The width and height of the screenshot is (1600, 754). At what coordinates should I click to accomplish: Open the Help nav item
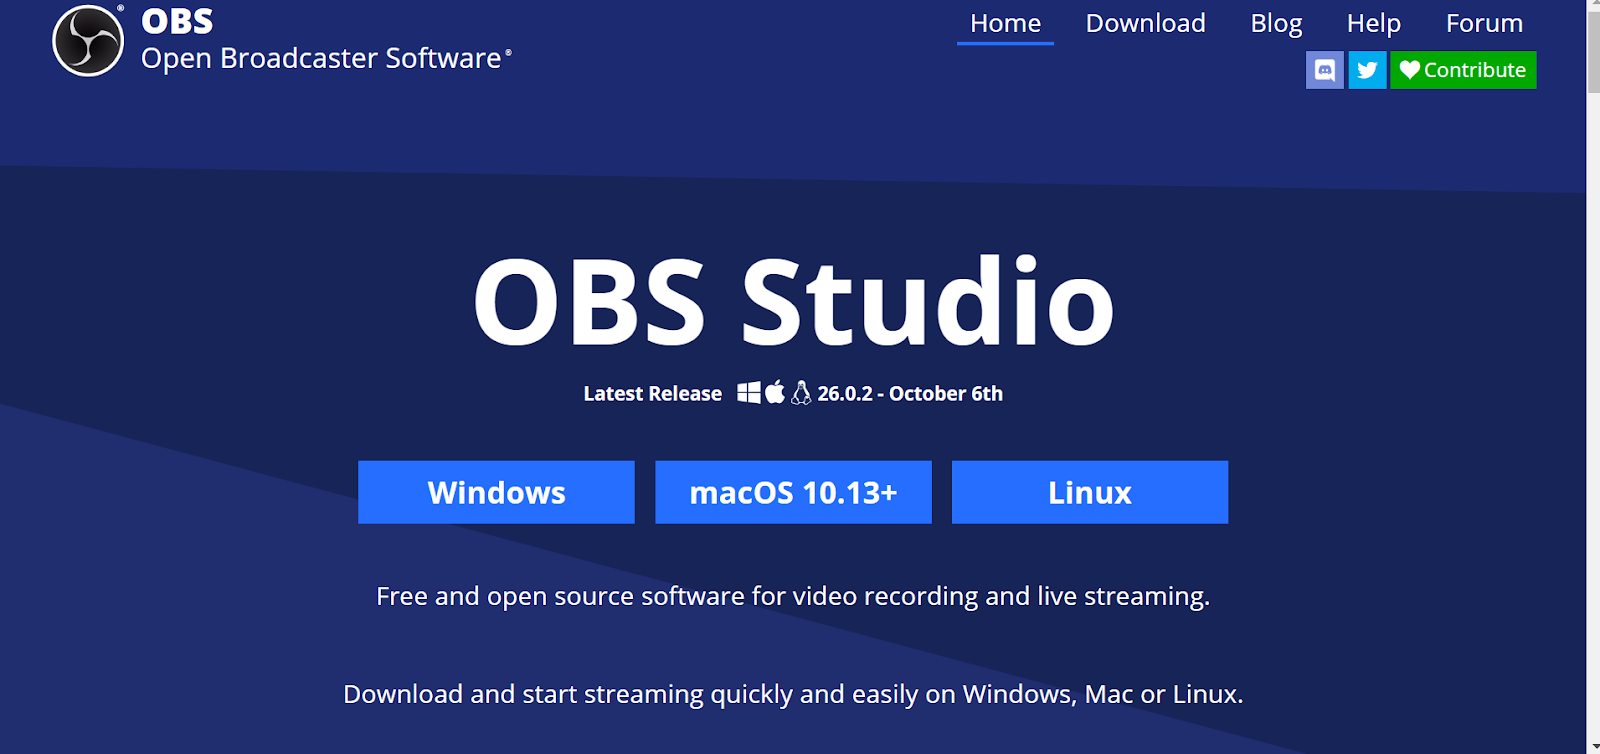coord(1373,23)
